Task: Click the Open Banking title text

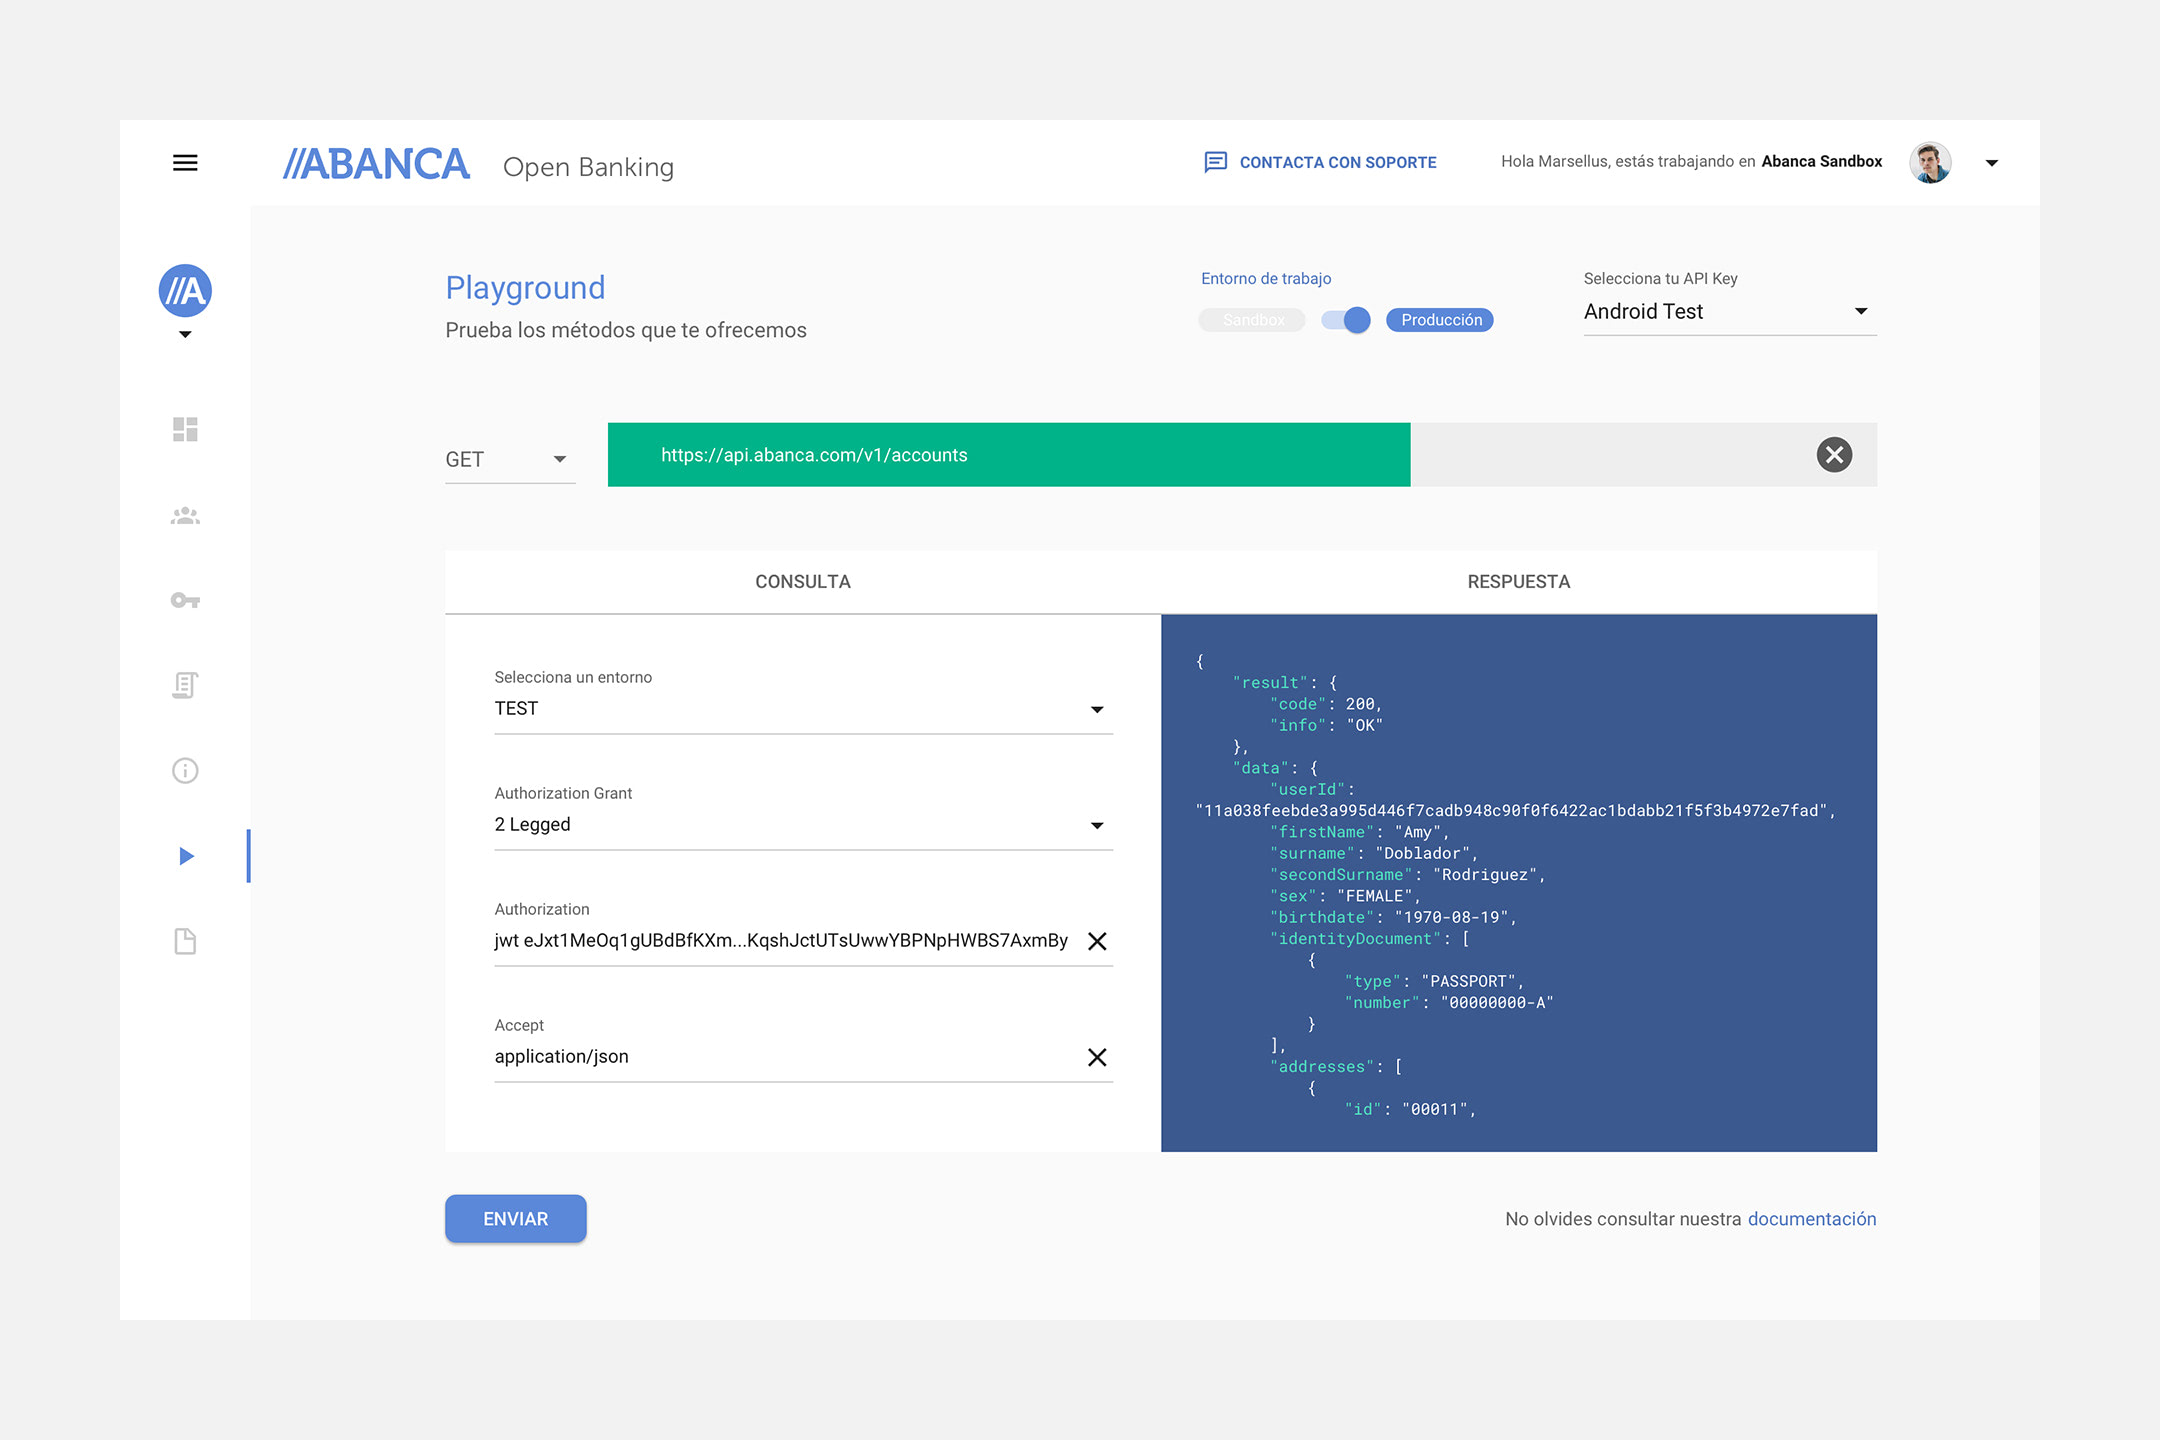Action: (x=588, y=167)
